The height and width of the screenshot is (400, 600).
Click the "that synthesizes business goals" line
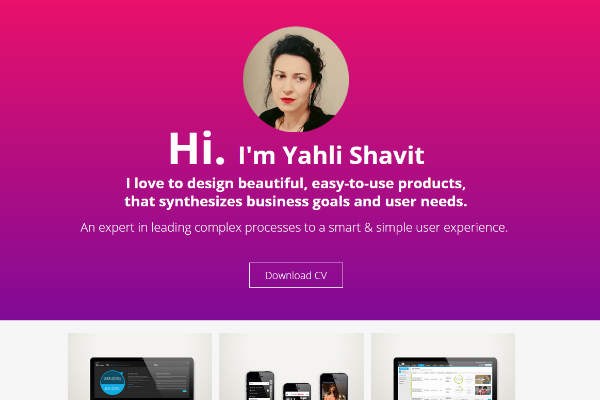click(296, 201)
